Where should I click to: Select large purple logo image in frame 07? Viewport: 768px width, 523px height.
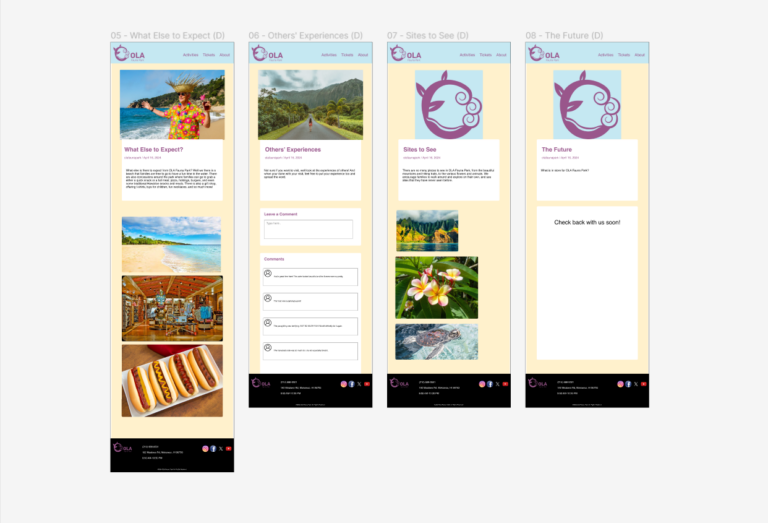[449, 105]
